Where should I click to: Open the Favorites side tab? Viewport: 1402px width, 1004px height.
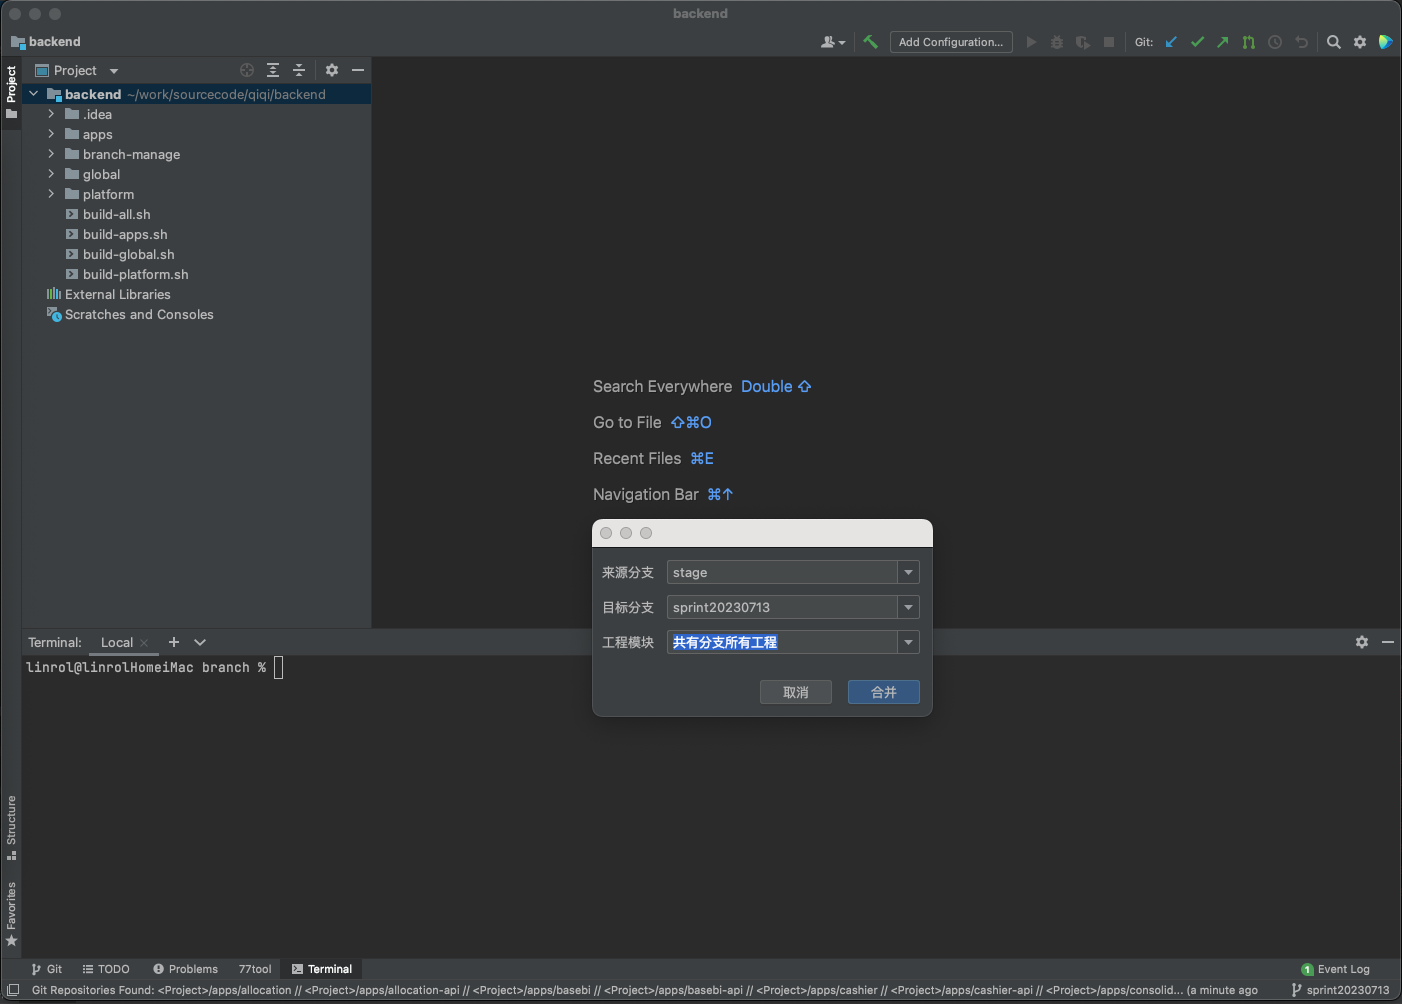point(11,914)
